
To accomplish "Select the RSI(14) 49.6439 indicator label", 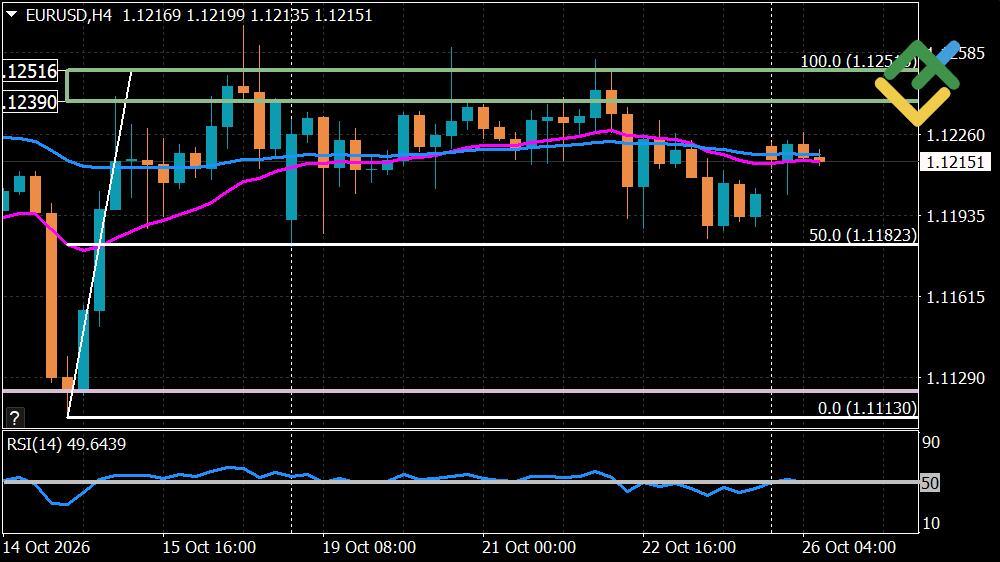I will click(66, 444).
